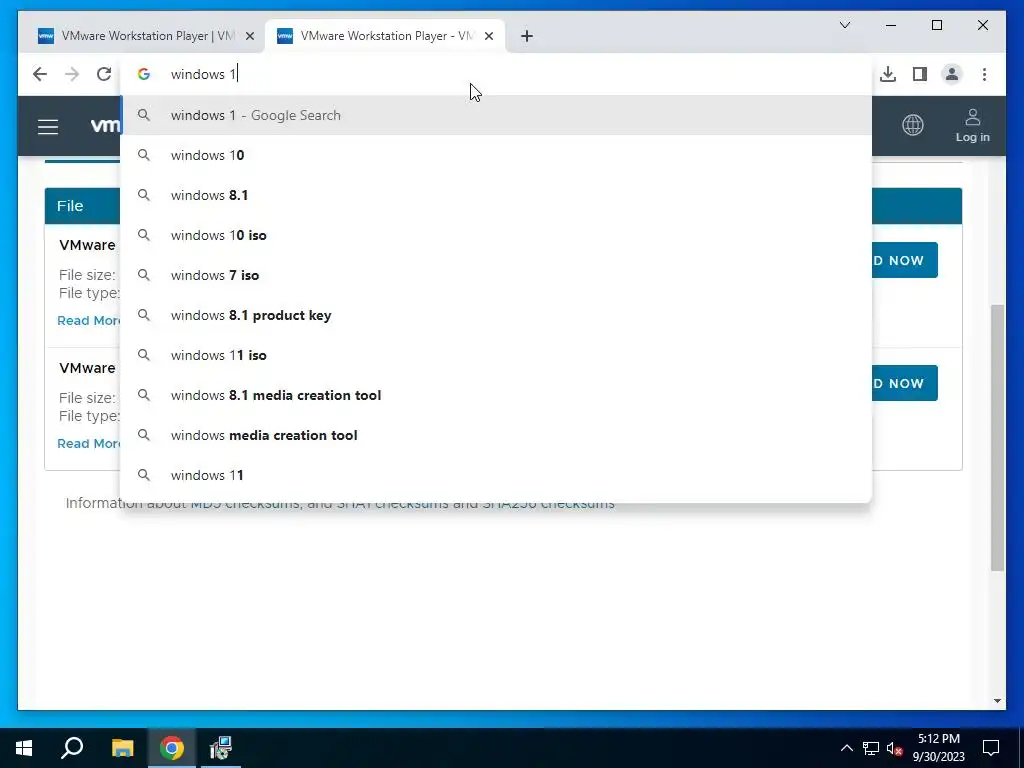
Task: Open the Chrome profile avatar
Action: [952, 74]
